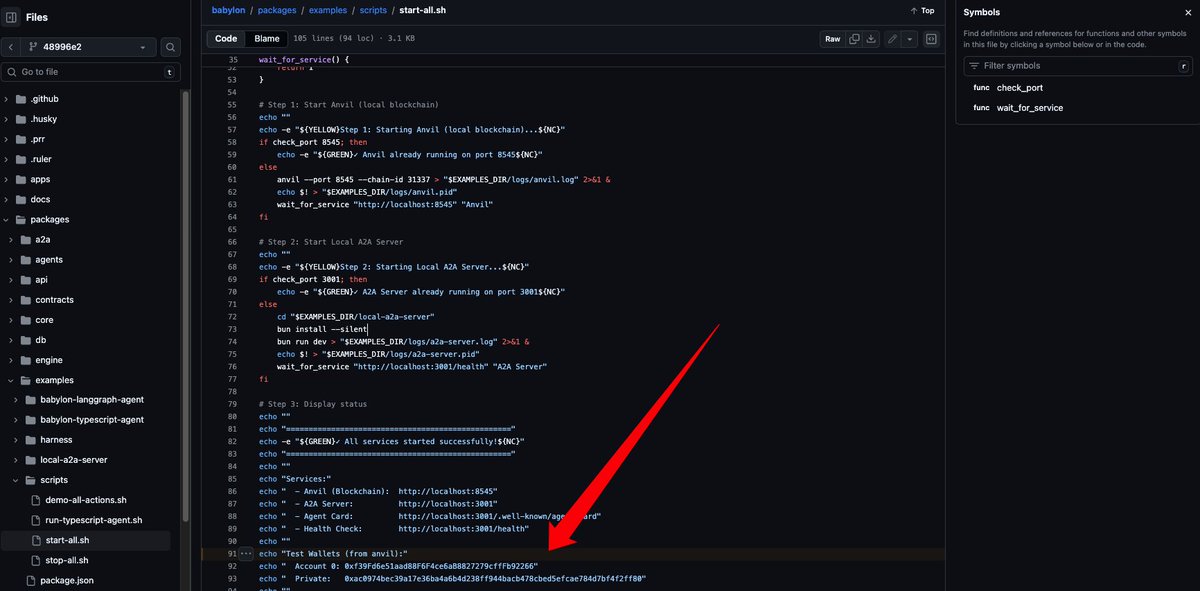Viewport: 1200px width, 591px height.
Task: Expand the apps folder chevron
Action: pyautogui.click(x=7, y=179)
